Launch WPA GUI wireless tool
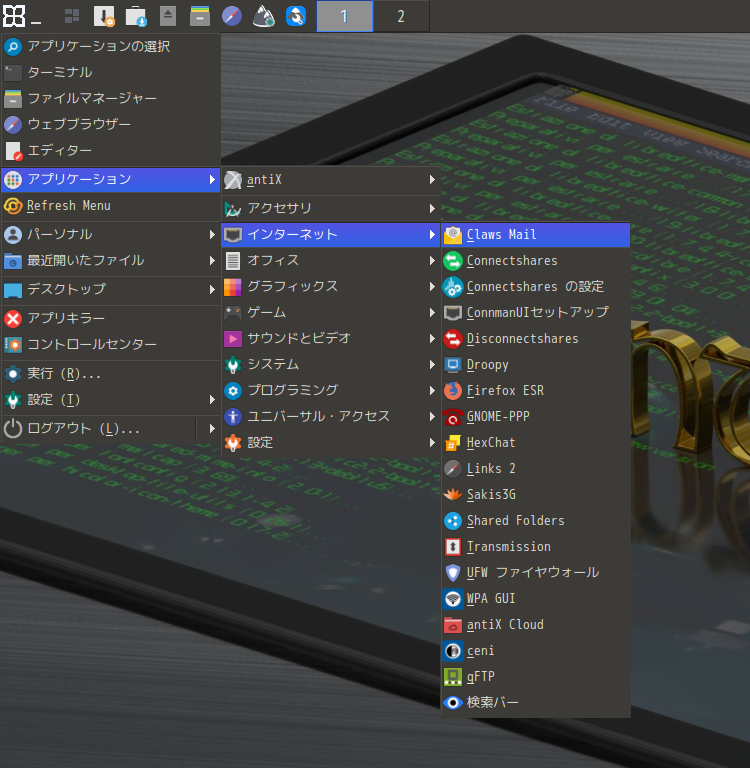The image size is (750, 768). tap(491, 598)
